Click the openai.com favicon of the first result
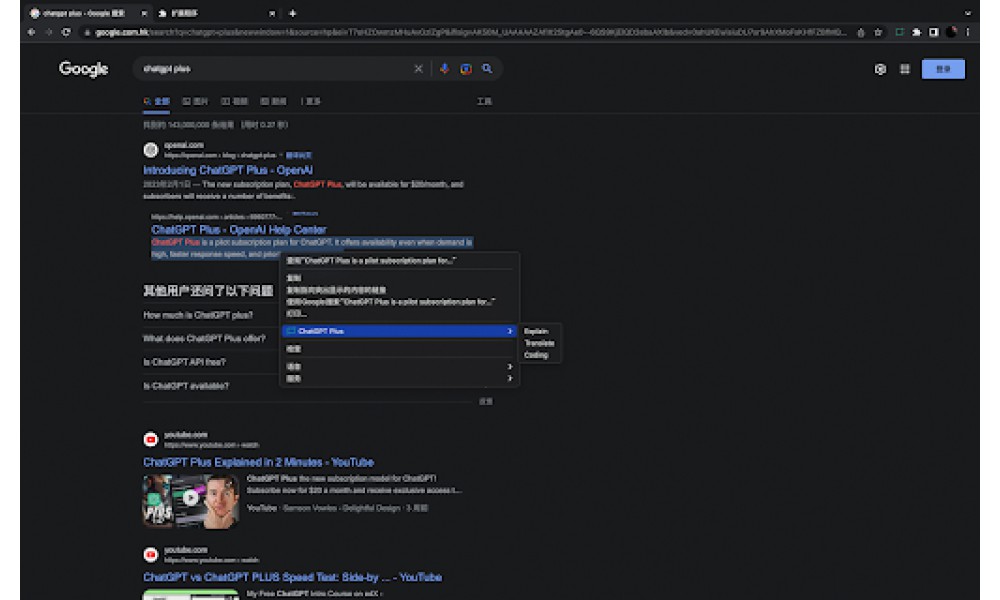The width and height of the screenshot is (1000, 600). tap(151, 150)
